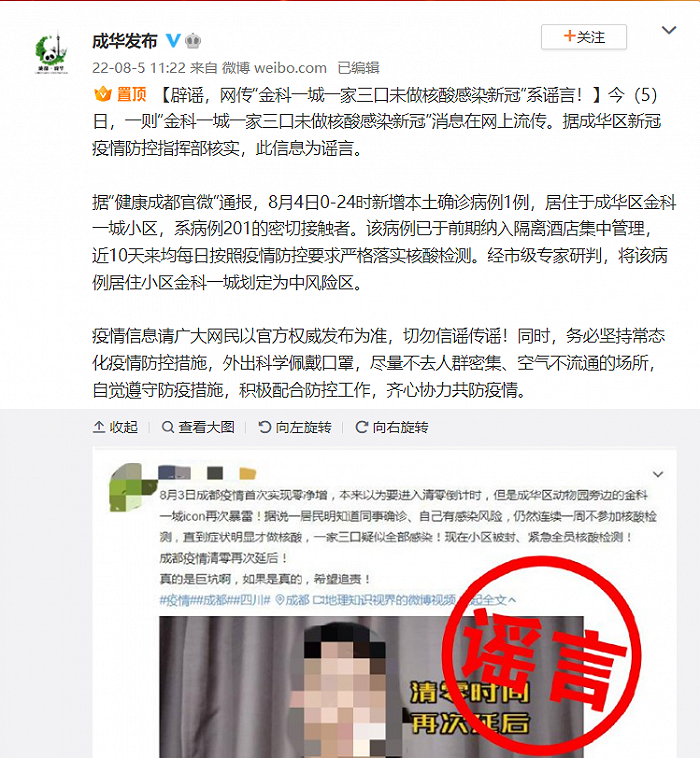Rotate the image left with 向左旋转

click(x=294, y=427)
